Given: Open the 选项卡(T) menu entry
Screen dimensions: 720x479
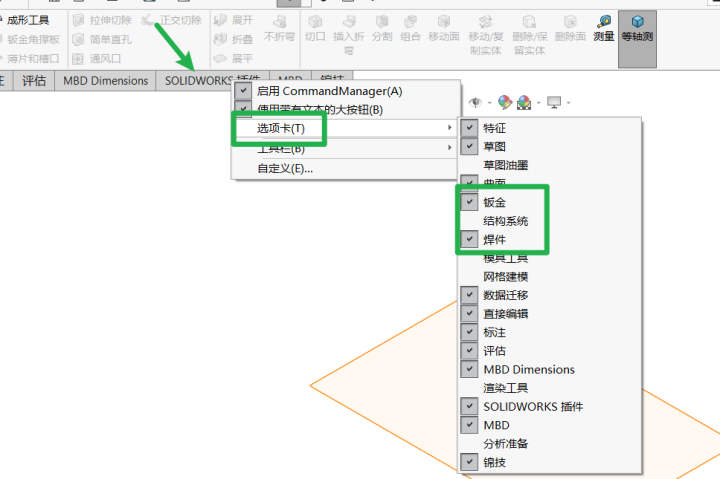Looking at the screenshot, I should 345,128.
